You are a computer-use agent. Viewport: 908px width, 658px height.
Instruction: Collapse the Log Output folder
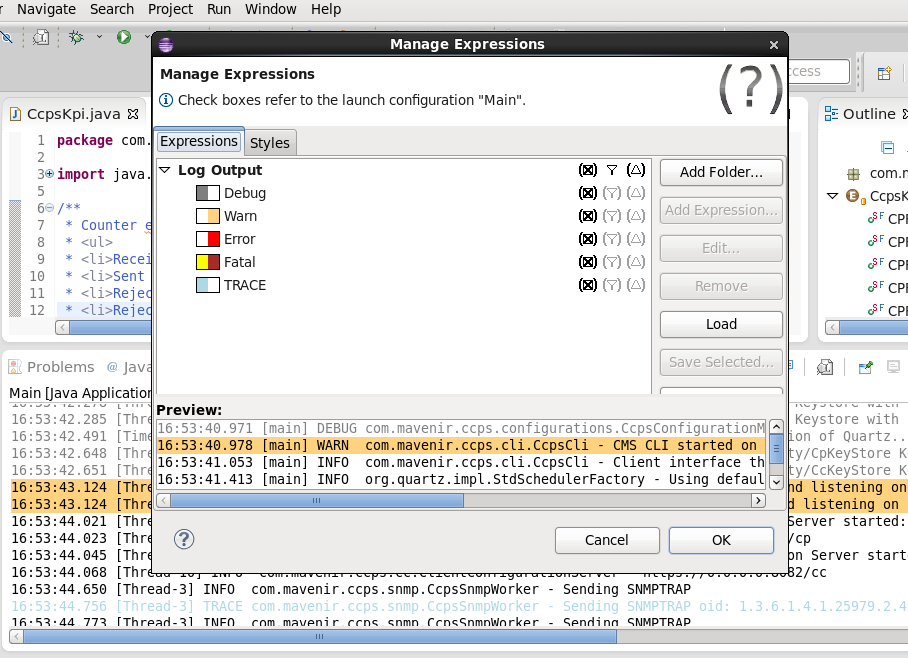165,170
